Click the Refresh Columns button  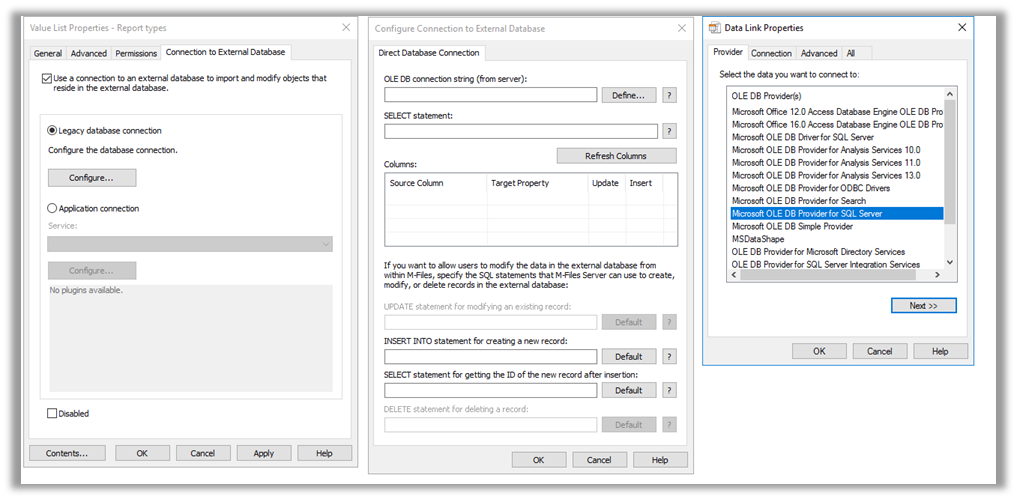(616, 156)
